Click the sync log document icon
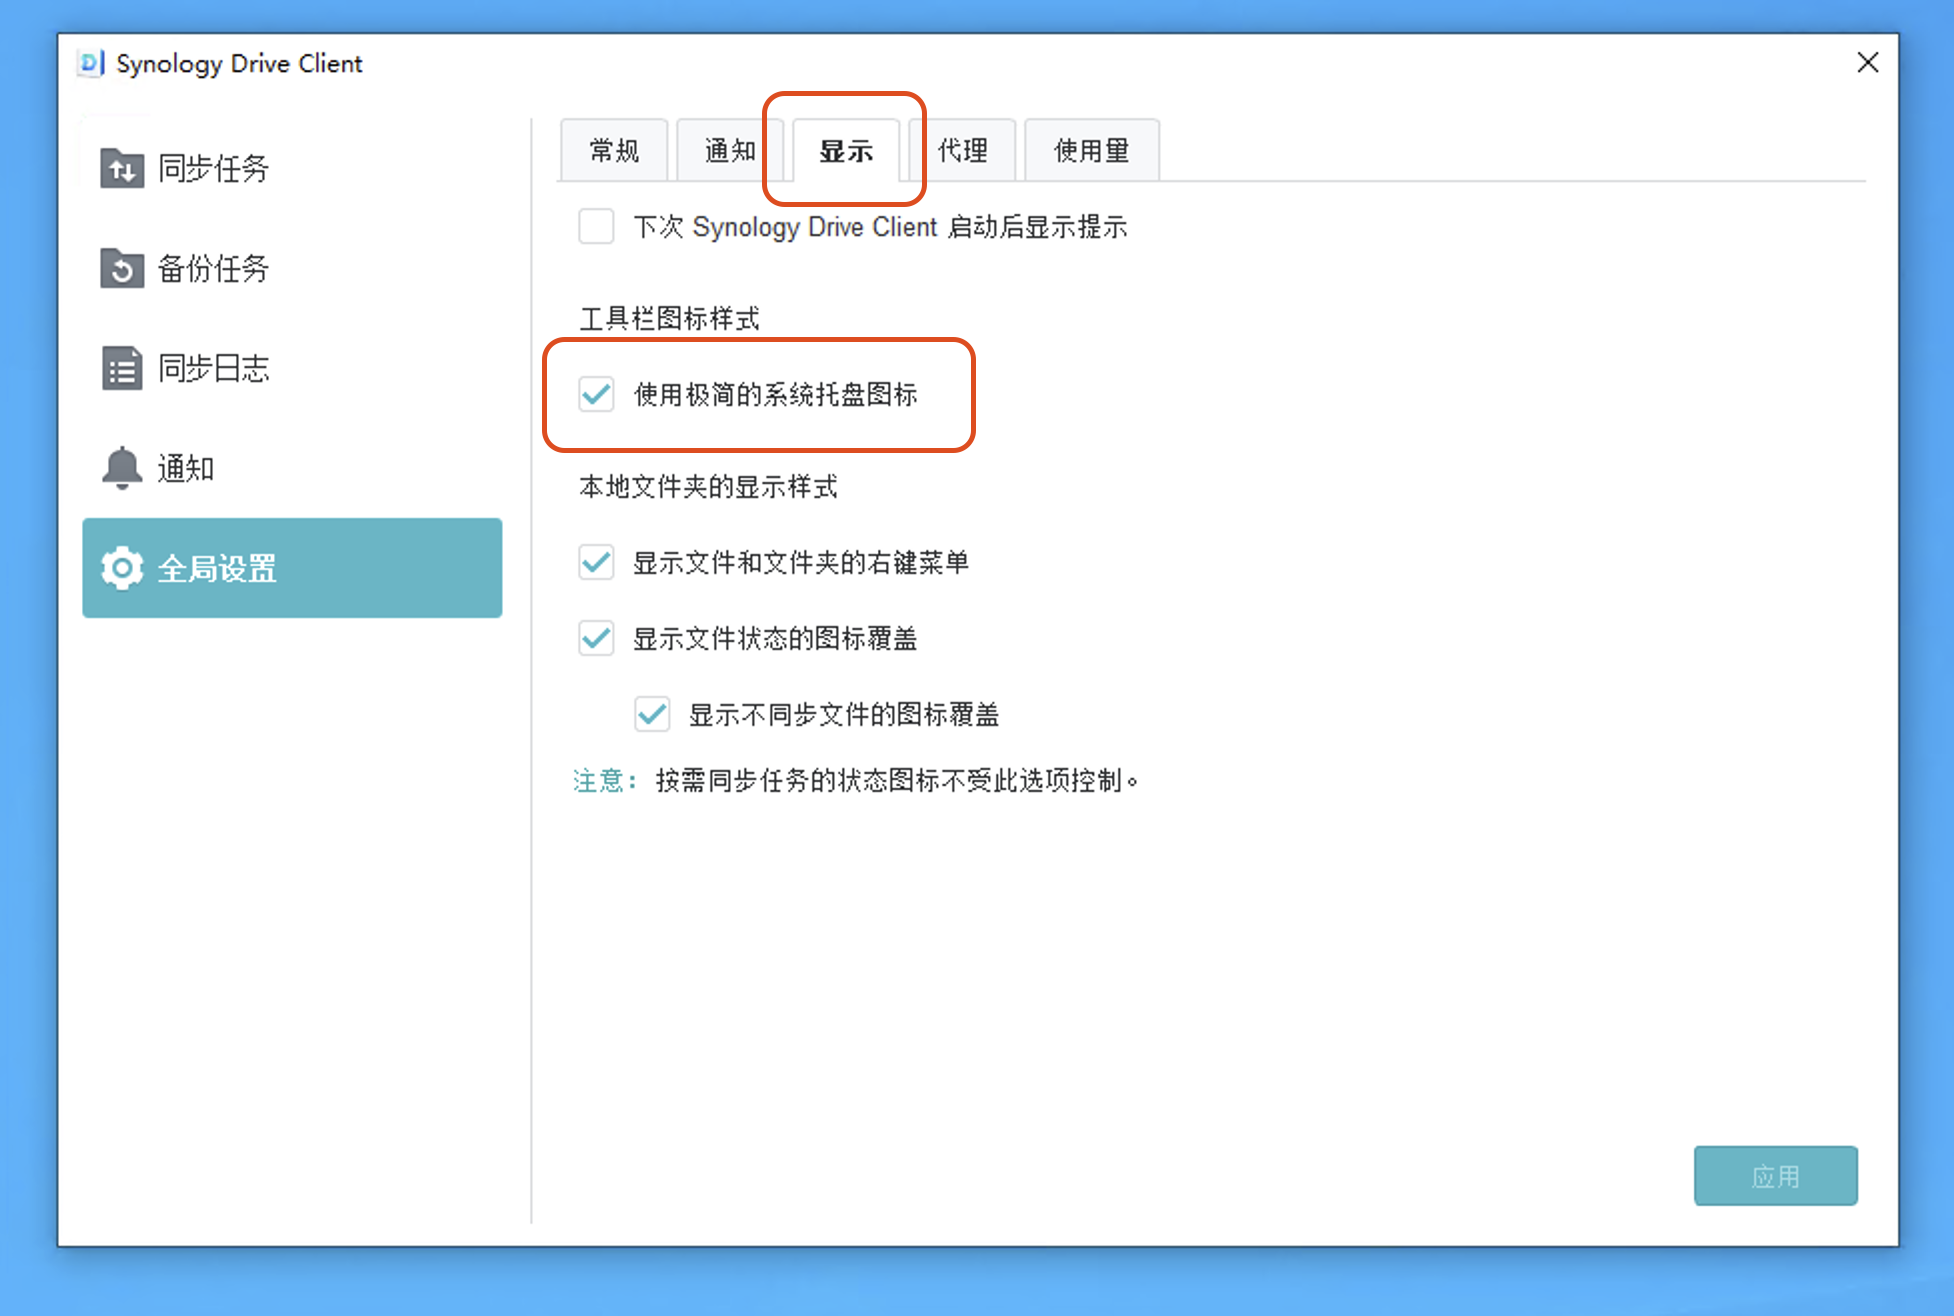Viewport: 1954px width, 1316px height. (x=122, y=368)
